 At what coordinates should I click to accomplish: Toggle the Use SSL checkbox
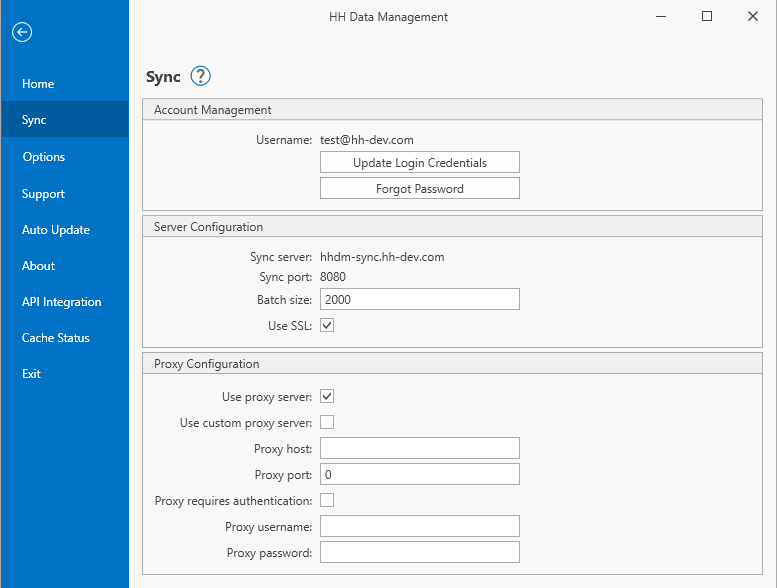point(327,325)
